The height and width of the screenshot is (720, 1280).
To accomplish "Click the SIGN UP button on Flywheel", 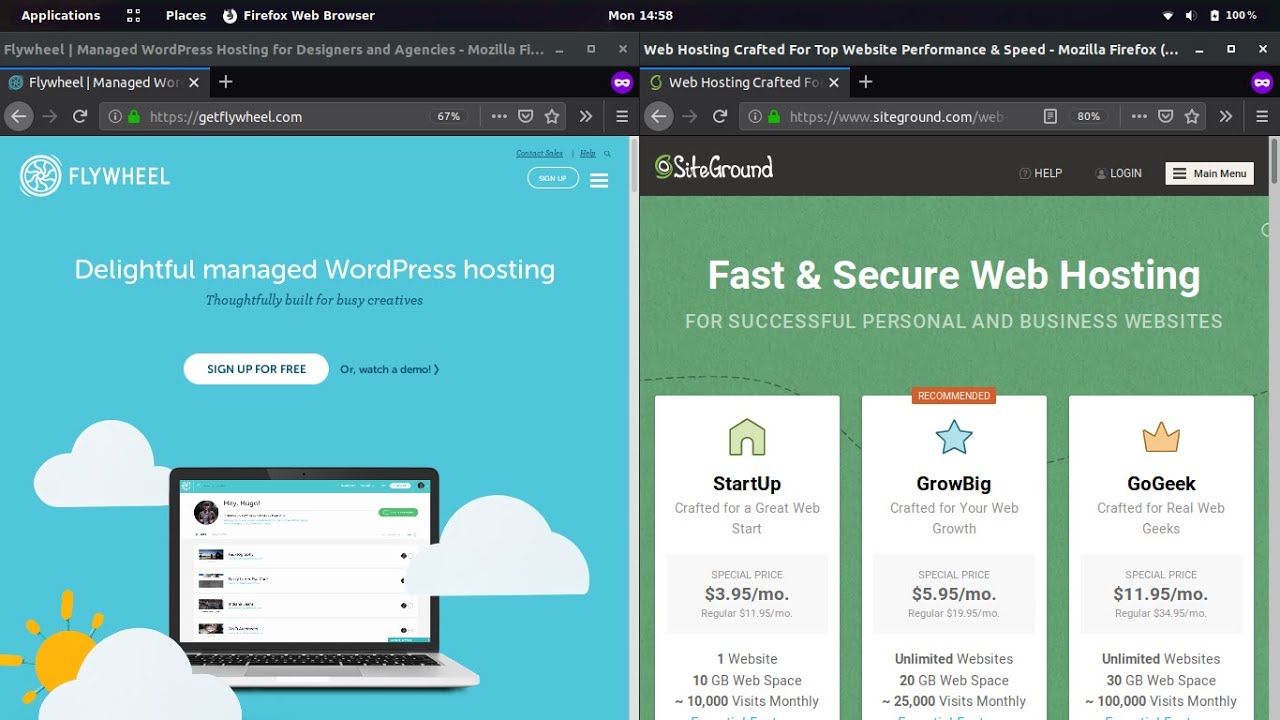I will (553, 178).
